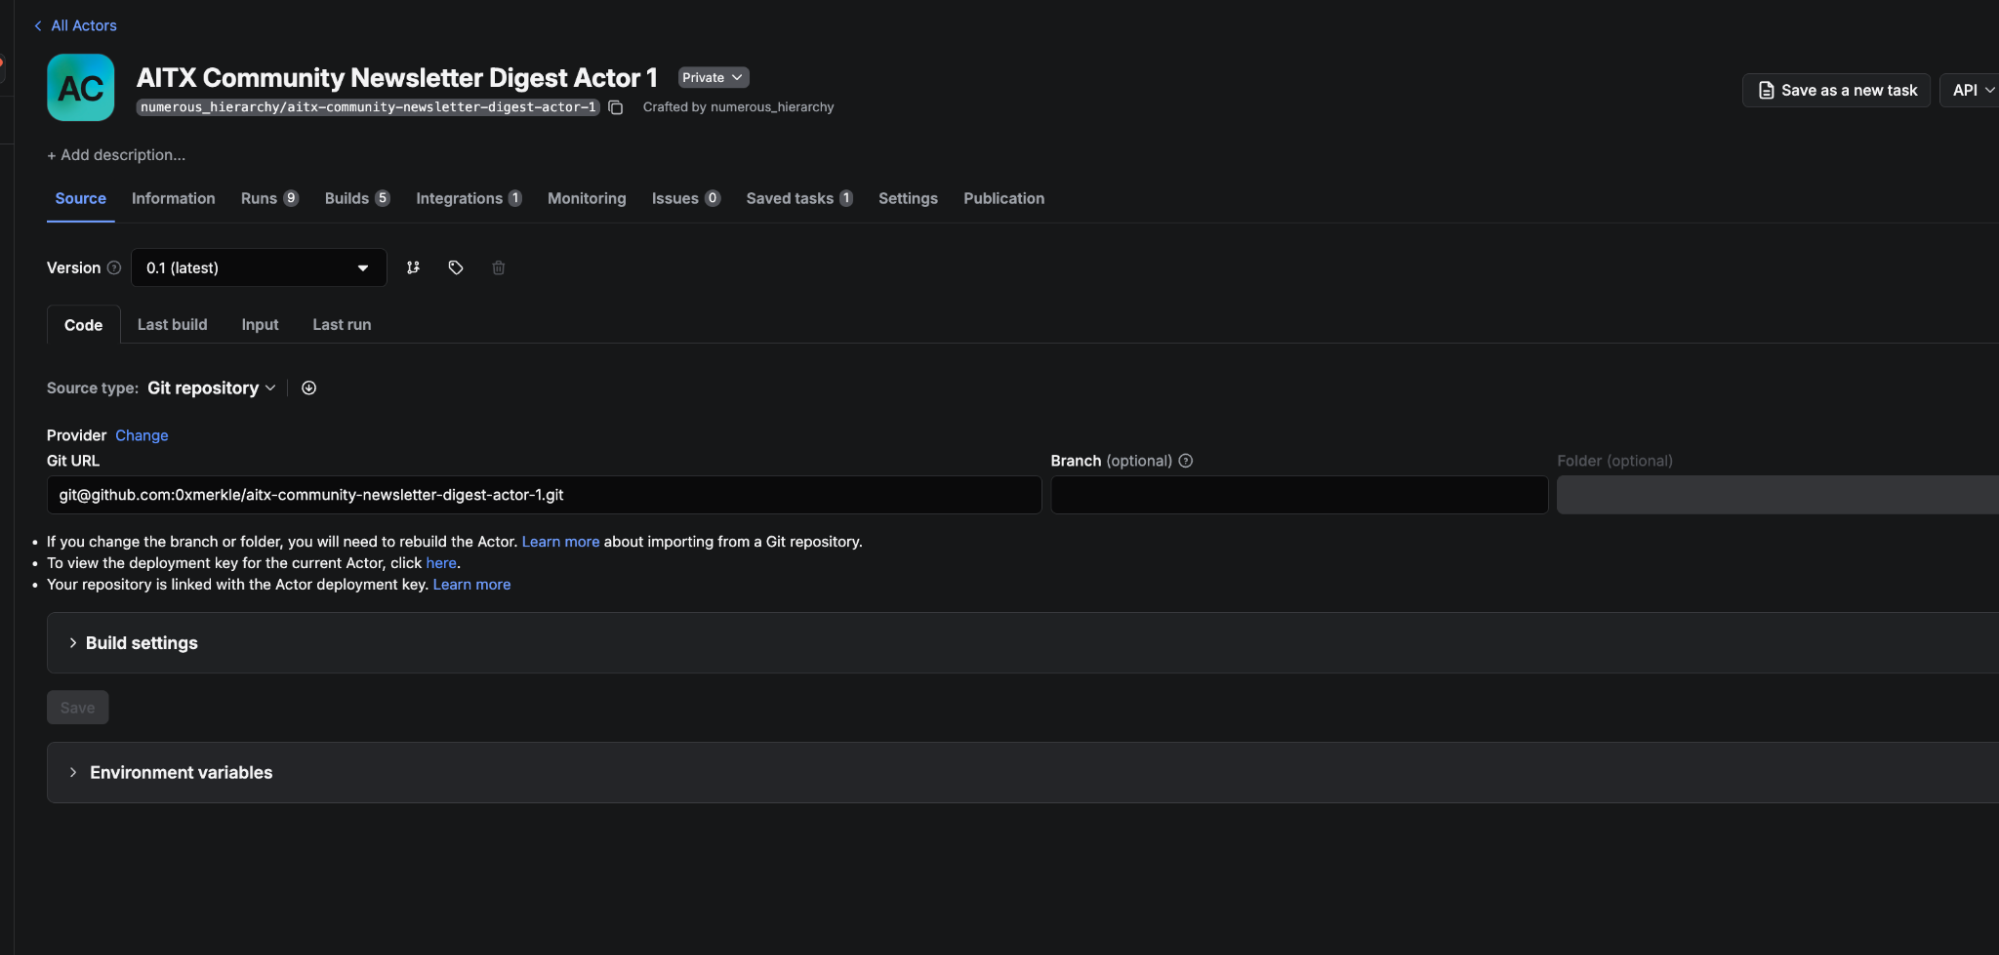Copy the actor path to clipboard
This screenshot has width=1999, height=955.
pyautogui.click(x=616, y=108)
